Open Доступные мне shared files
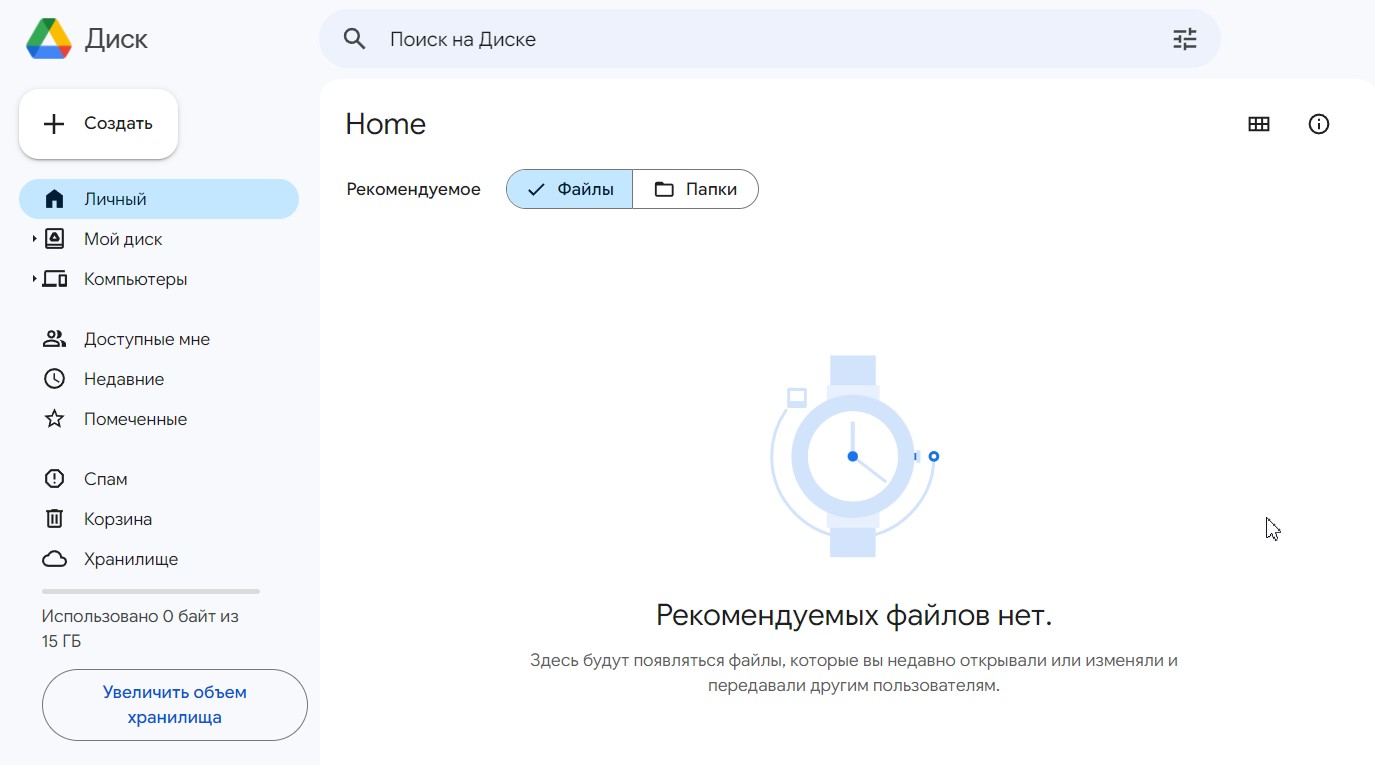Viewport: 1375px width, 765px height. coord(146,338)
